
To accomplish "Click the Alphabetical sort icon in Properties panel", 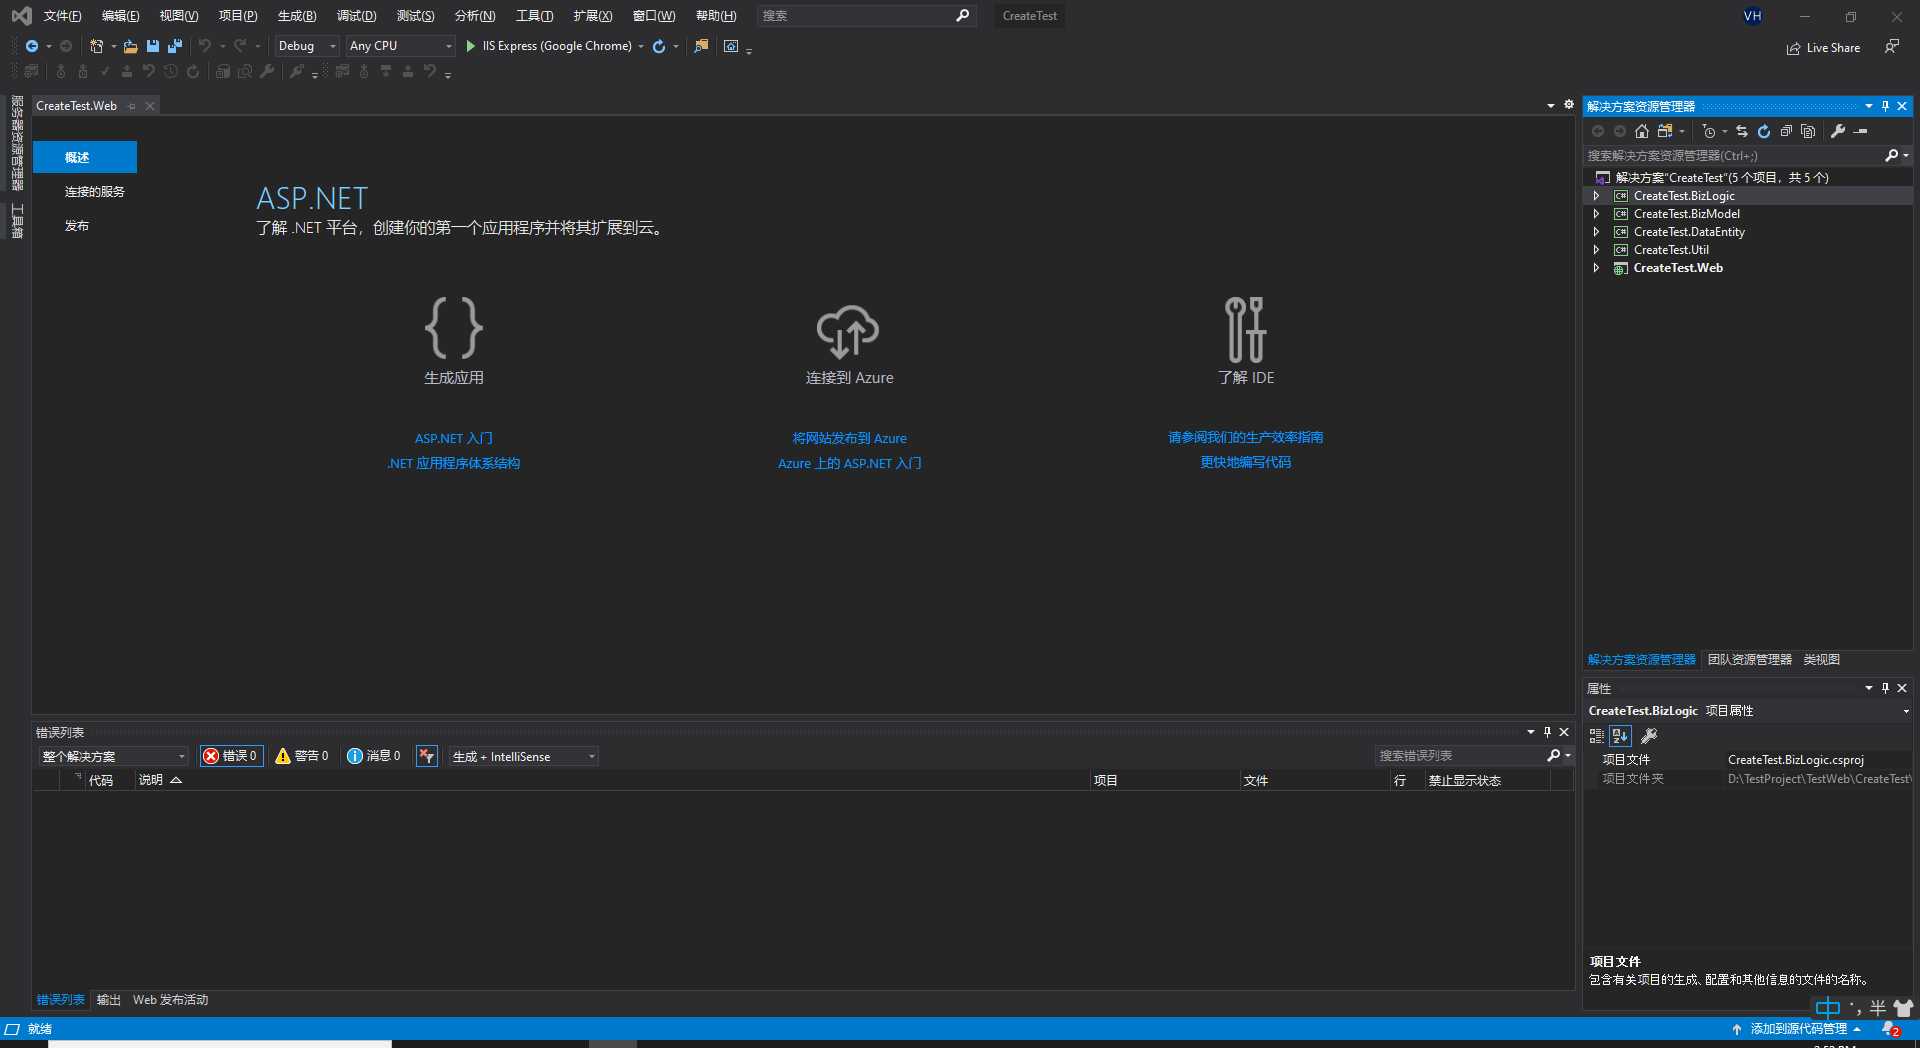I will pos(1620,736).
